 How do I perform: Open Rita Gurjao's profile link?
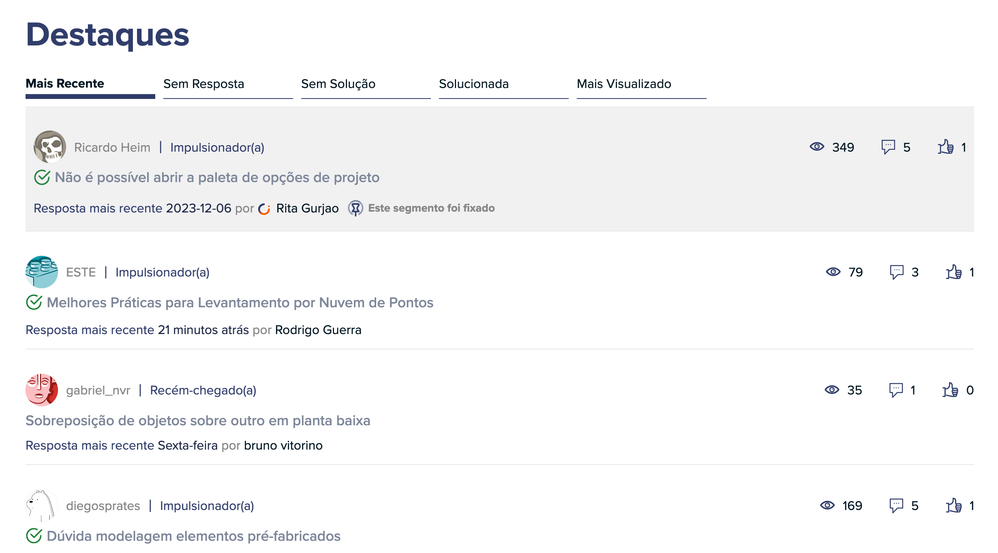pos(307,209)
